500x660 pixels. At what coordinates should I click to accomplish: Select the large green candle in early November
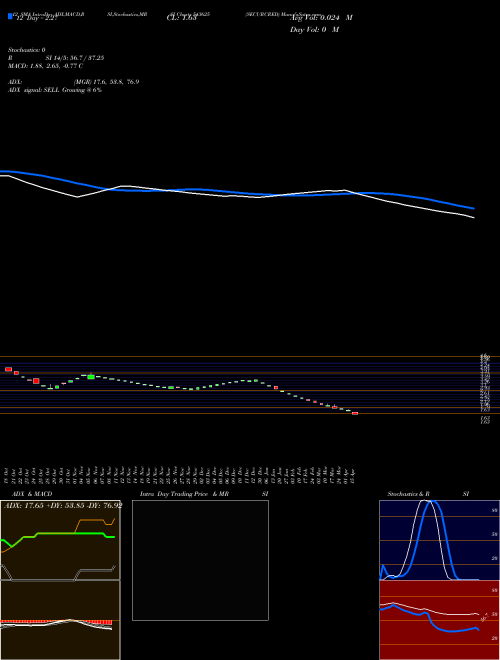(x=91, y=377)
